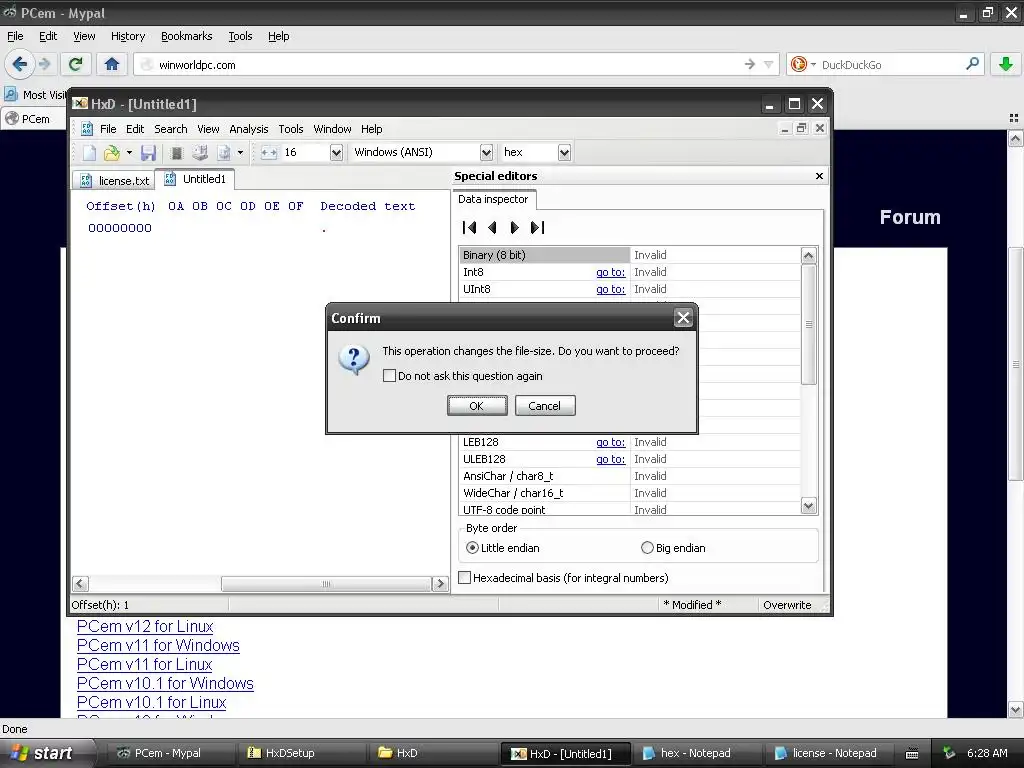Click the save floppy disk icon in HxD
This screenshot has width=1024, height=768.
148,153
